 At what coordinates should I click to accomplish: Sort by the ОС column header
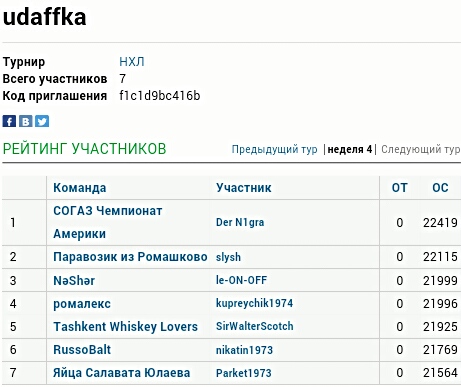coord(440,188)
